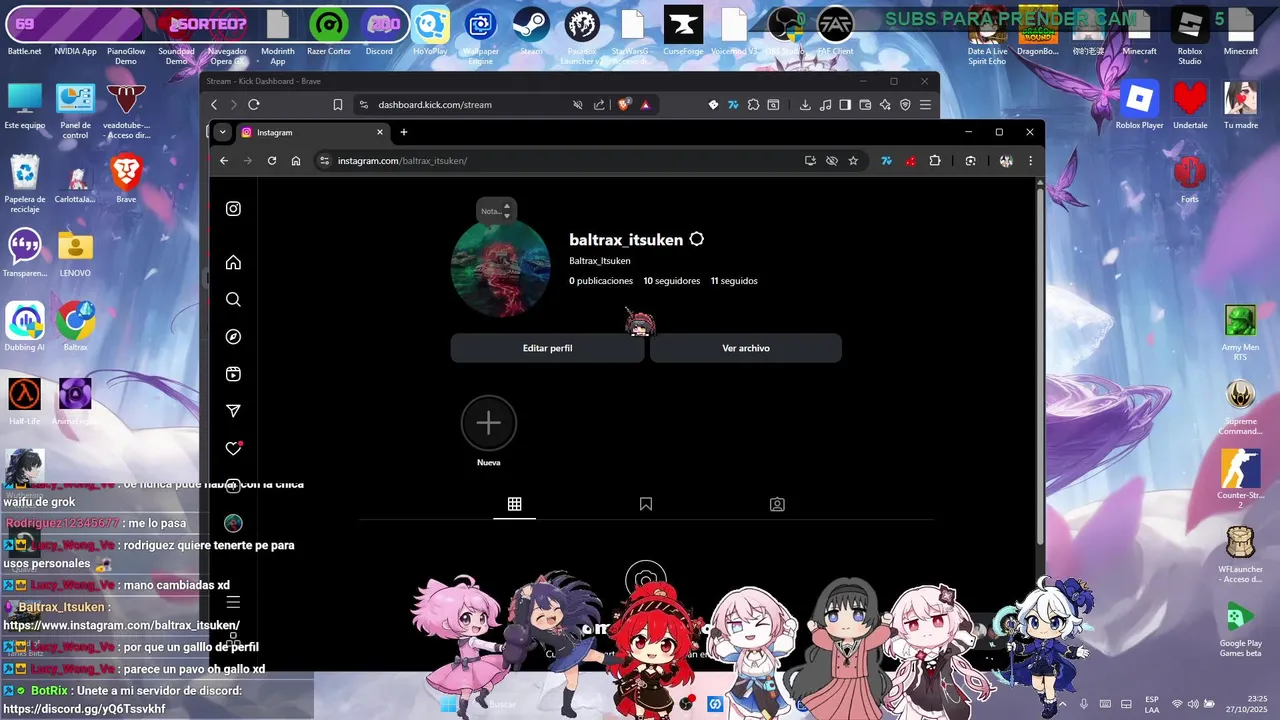Open Brave VPN icon
The width and height of the screenshot is (1280, 720).
[905, 104]
